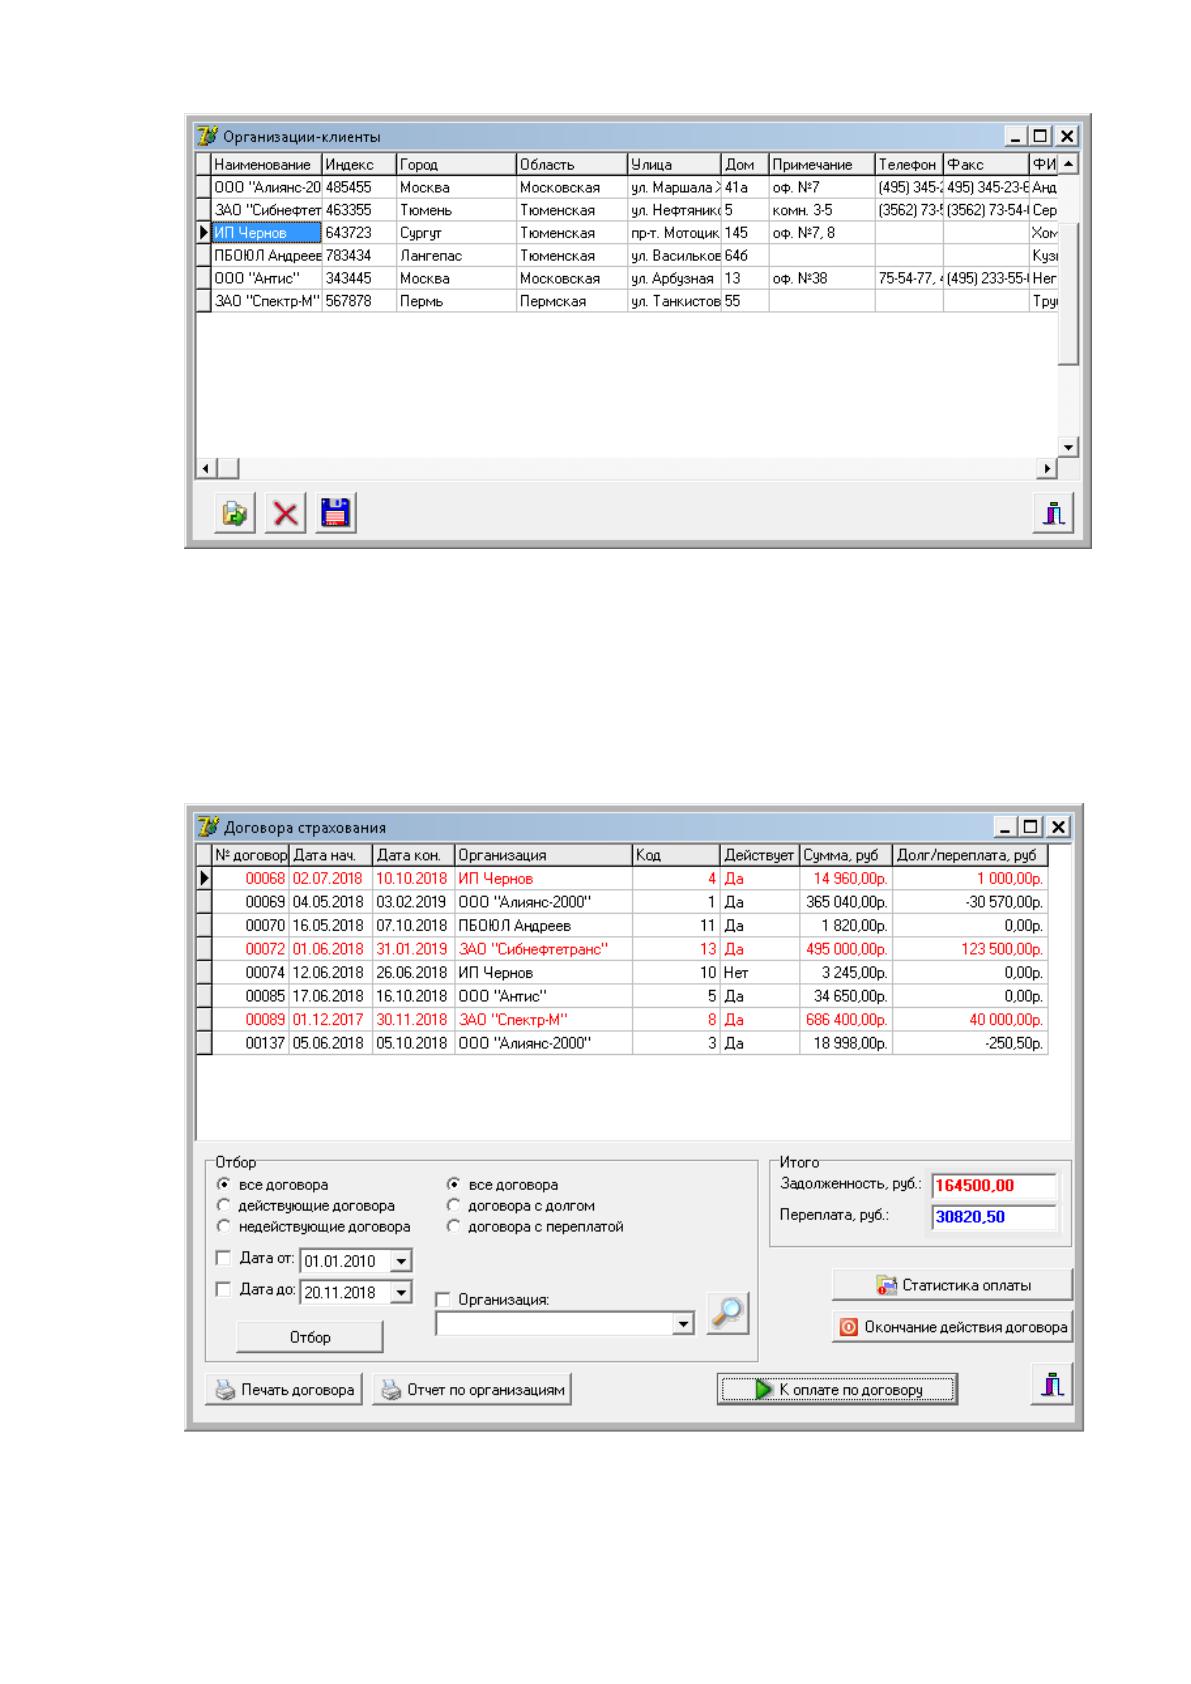
Task: Enable the Дата от checkbox
Action: coord(224,1259)
